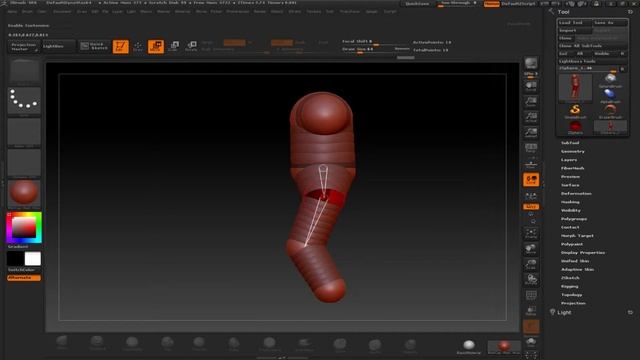Open Quick Sketch
The width and height of the screenshot is (640, 360).
point(94,46)
